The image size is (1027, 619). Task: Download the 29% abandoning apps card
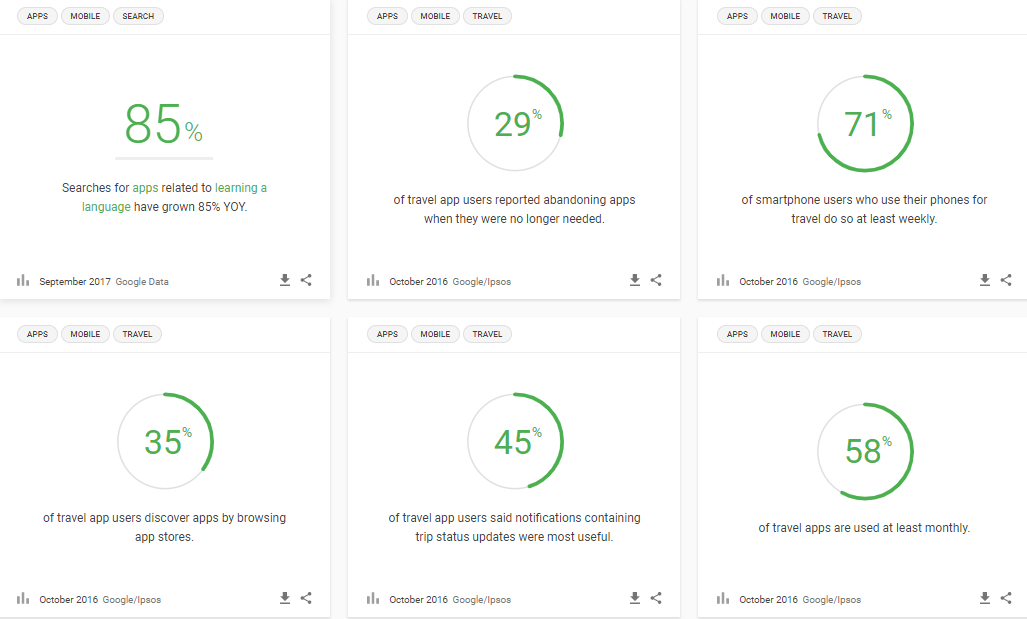pyautogui.click(x=635, y=280)
